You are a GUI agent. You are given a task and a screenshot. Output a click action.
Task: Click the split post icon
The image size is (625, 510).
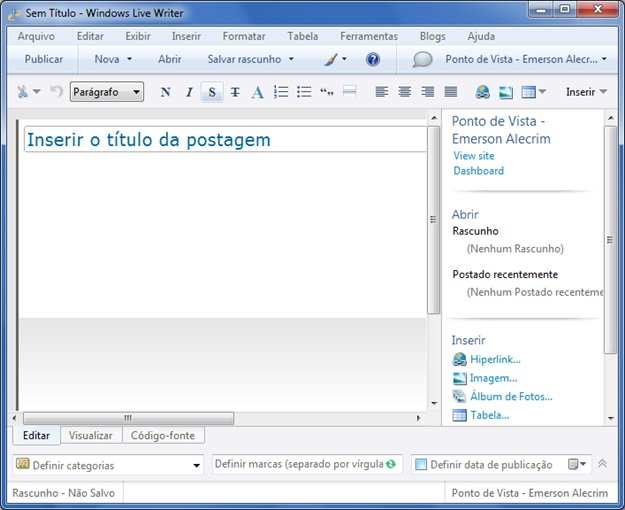click(x=350, y=91)
